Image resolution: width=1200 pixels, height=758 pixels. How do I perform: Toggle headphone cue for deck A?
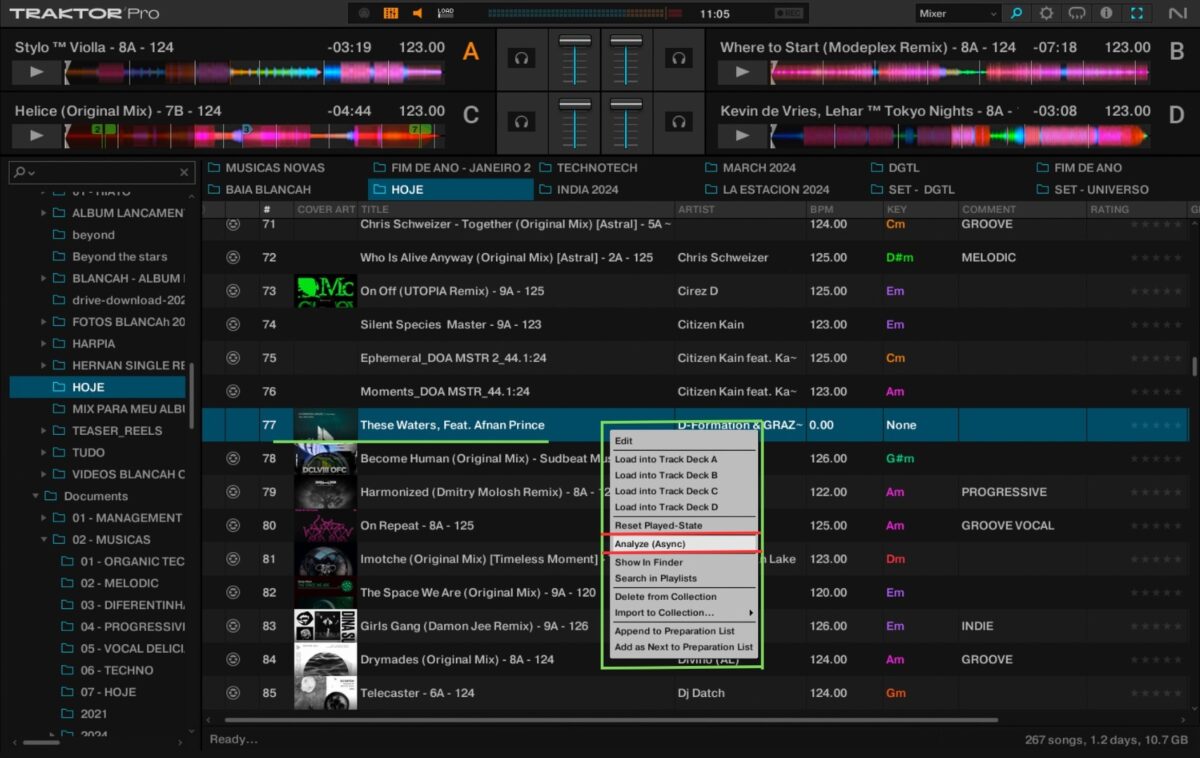click(x=521, y=59)
